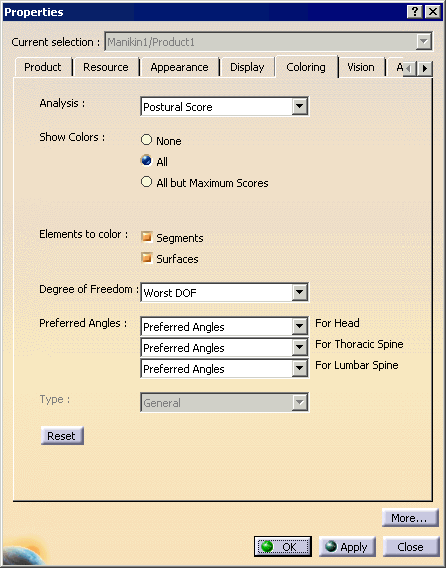Toggle the Segments checkbox
Image resolution: width=446 pixels, height=568 pixels.
[146, 237]
